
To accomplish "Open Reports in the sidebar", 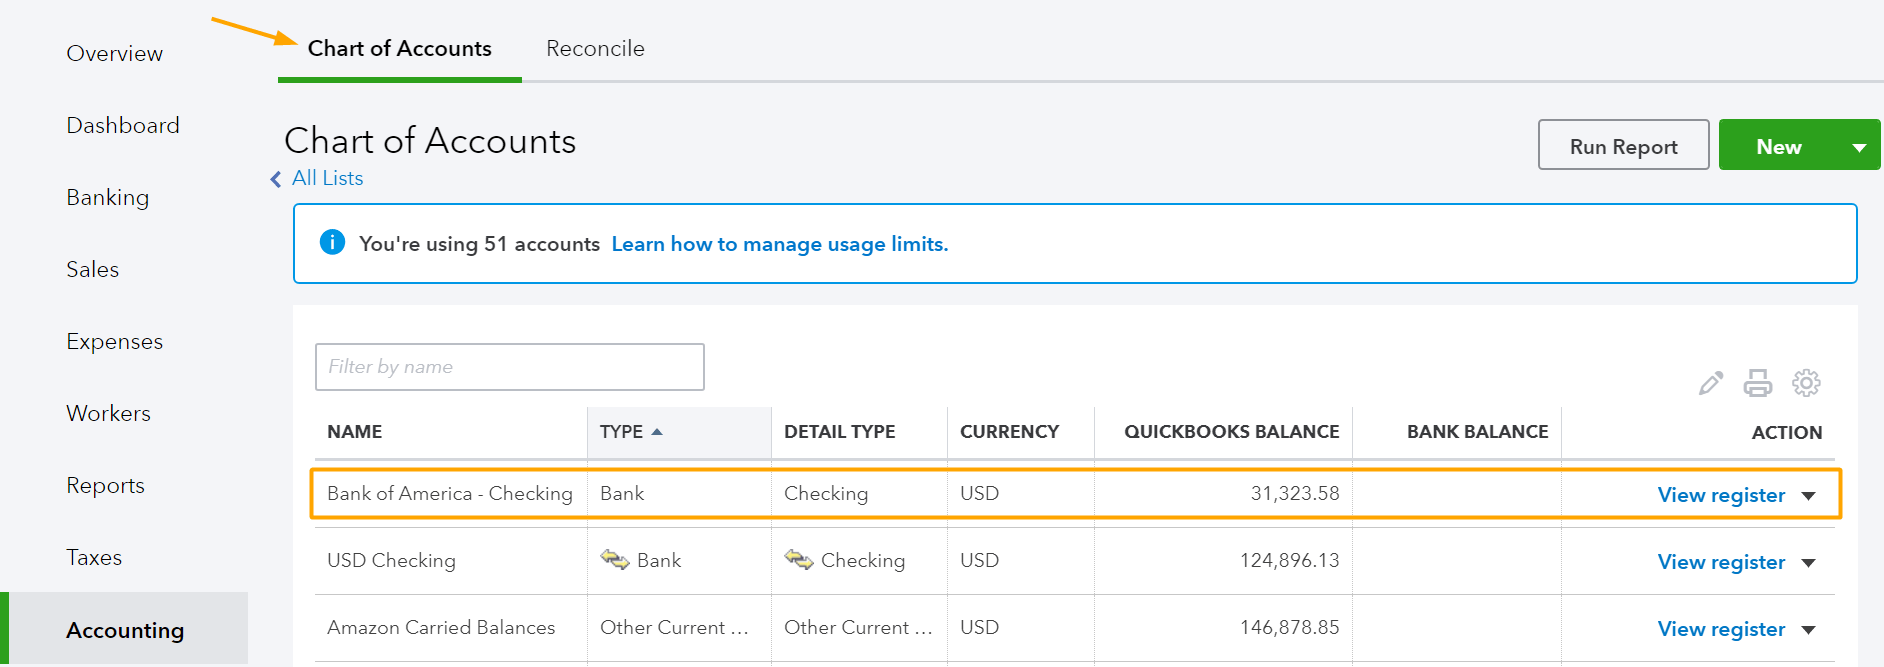I will tap(106, 486).
